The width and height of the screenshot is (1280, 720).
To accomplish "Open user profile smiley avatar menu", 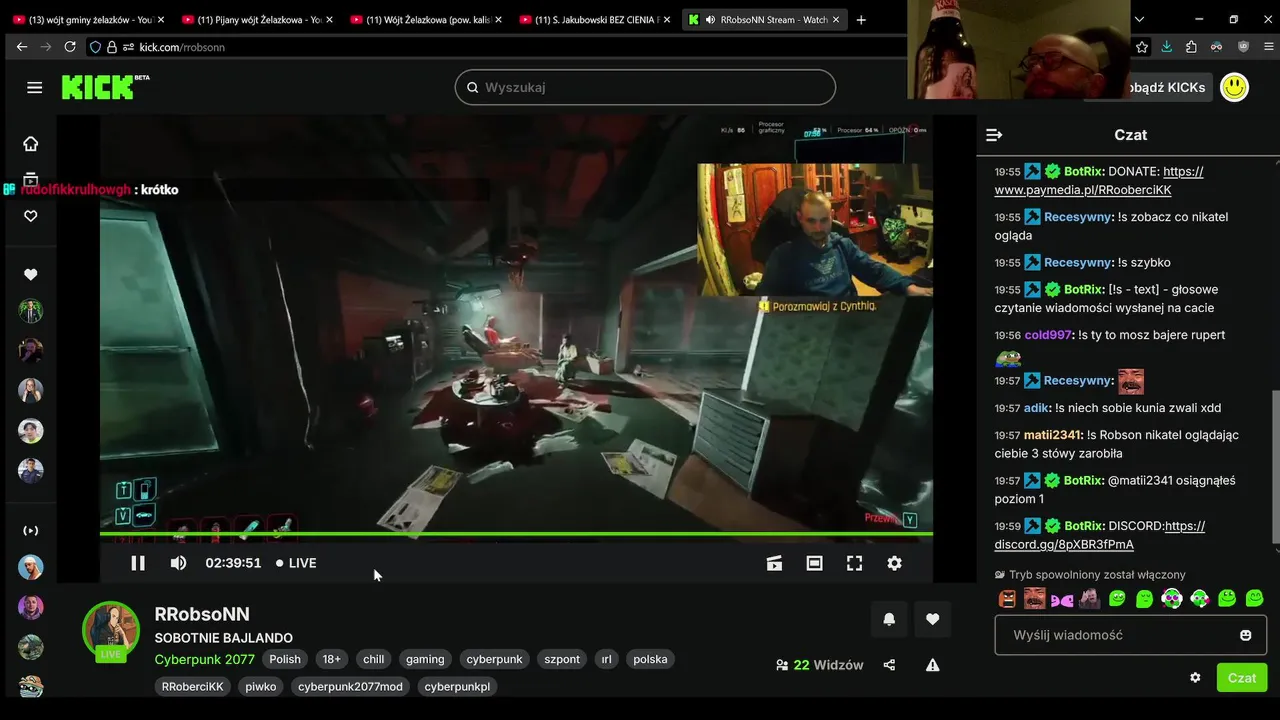I will click(x=1235, y=87).
